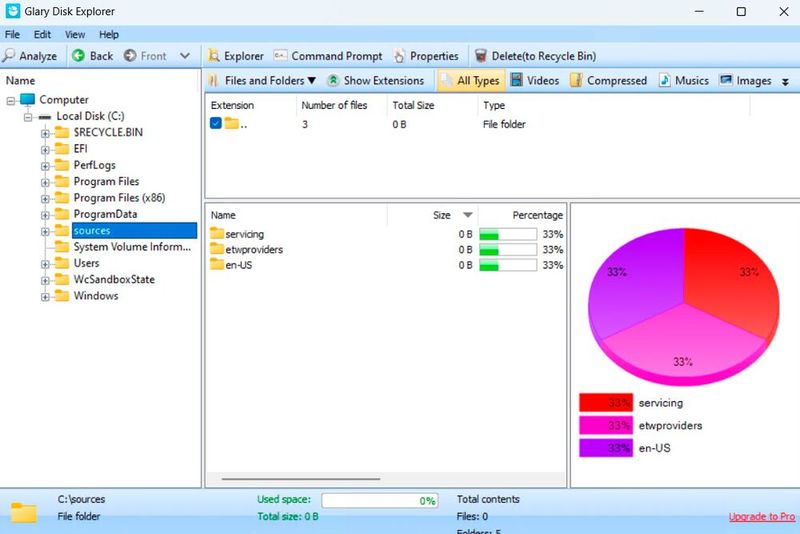Click the horizontal scrollbar in file list
Viewport: 800px width, 534px height.
pyautogui.click(x=301, y=479)
